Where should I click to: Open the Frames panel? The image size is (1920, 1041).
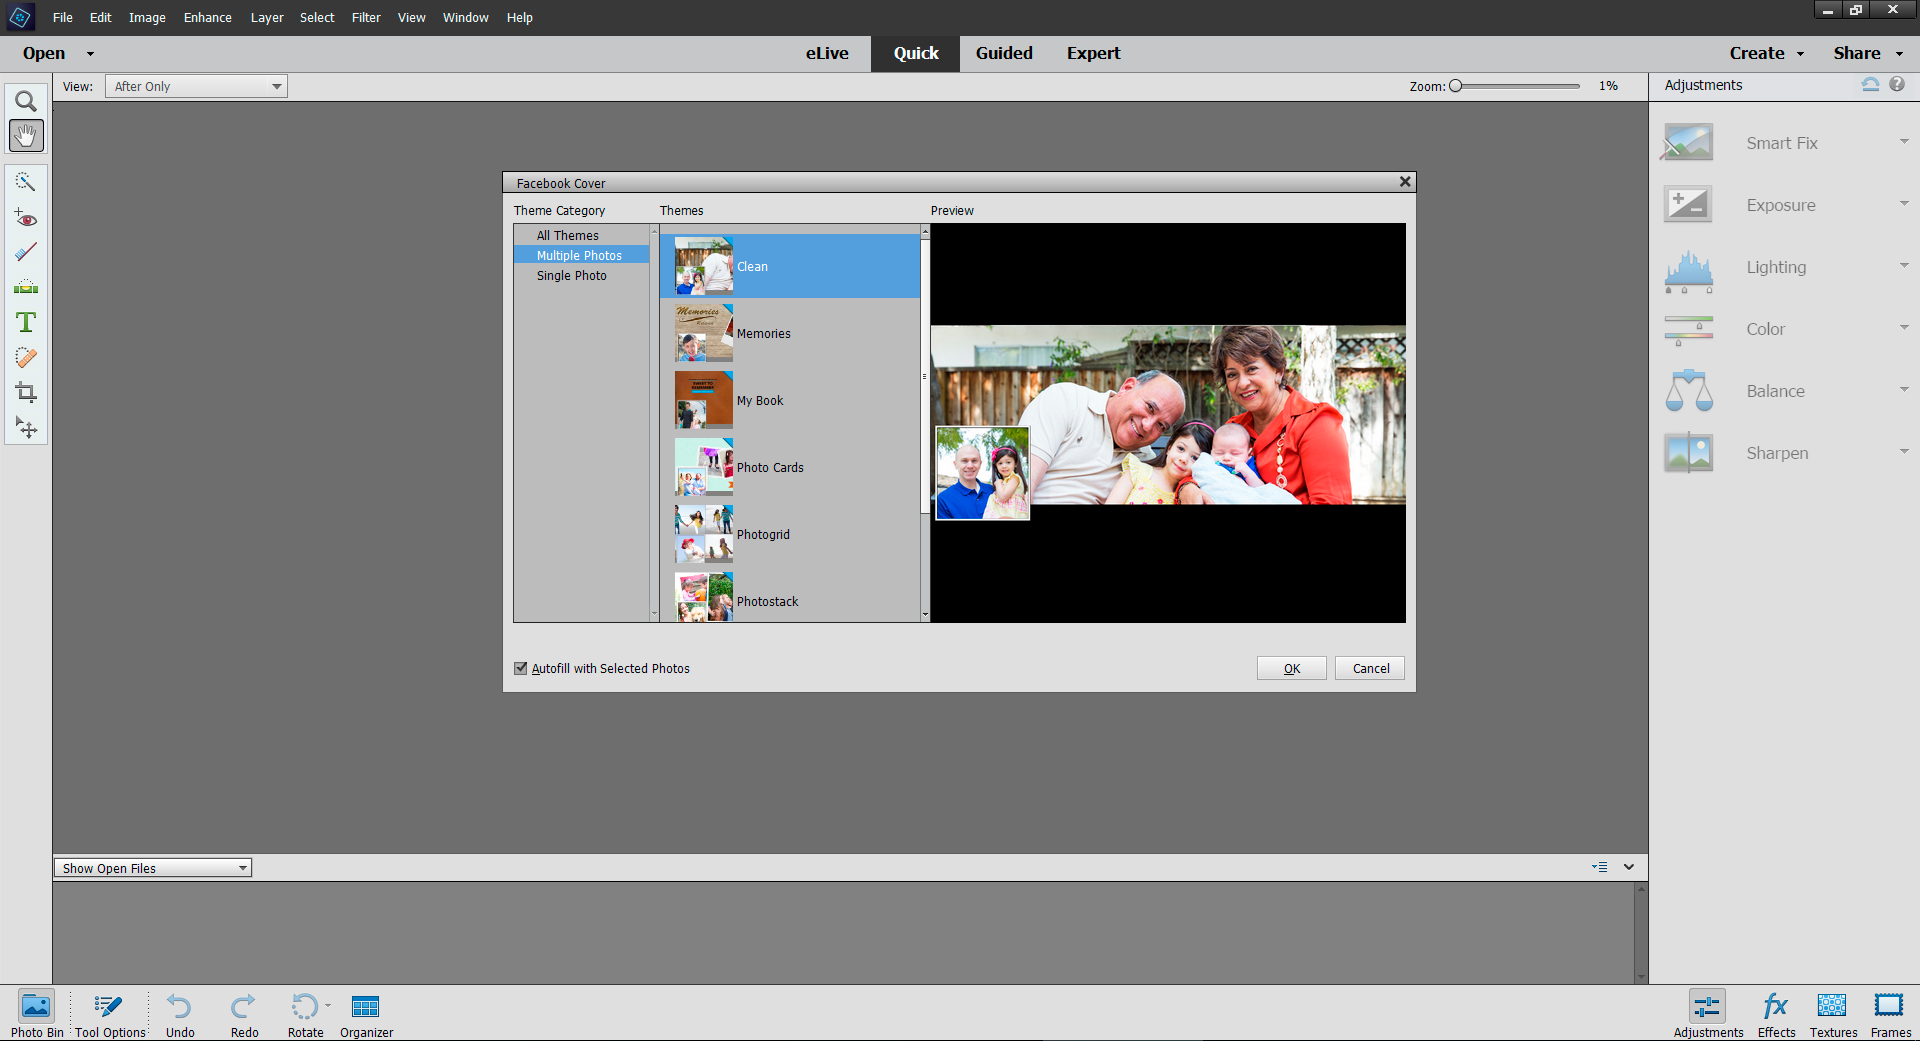(x=1889, y=1014)
